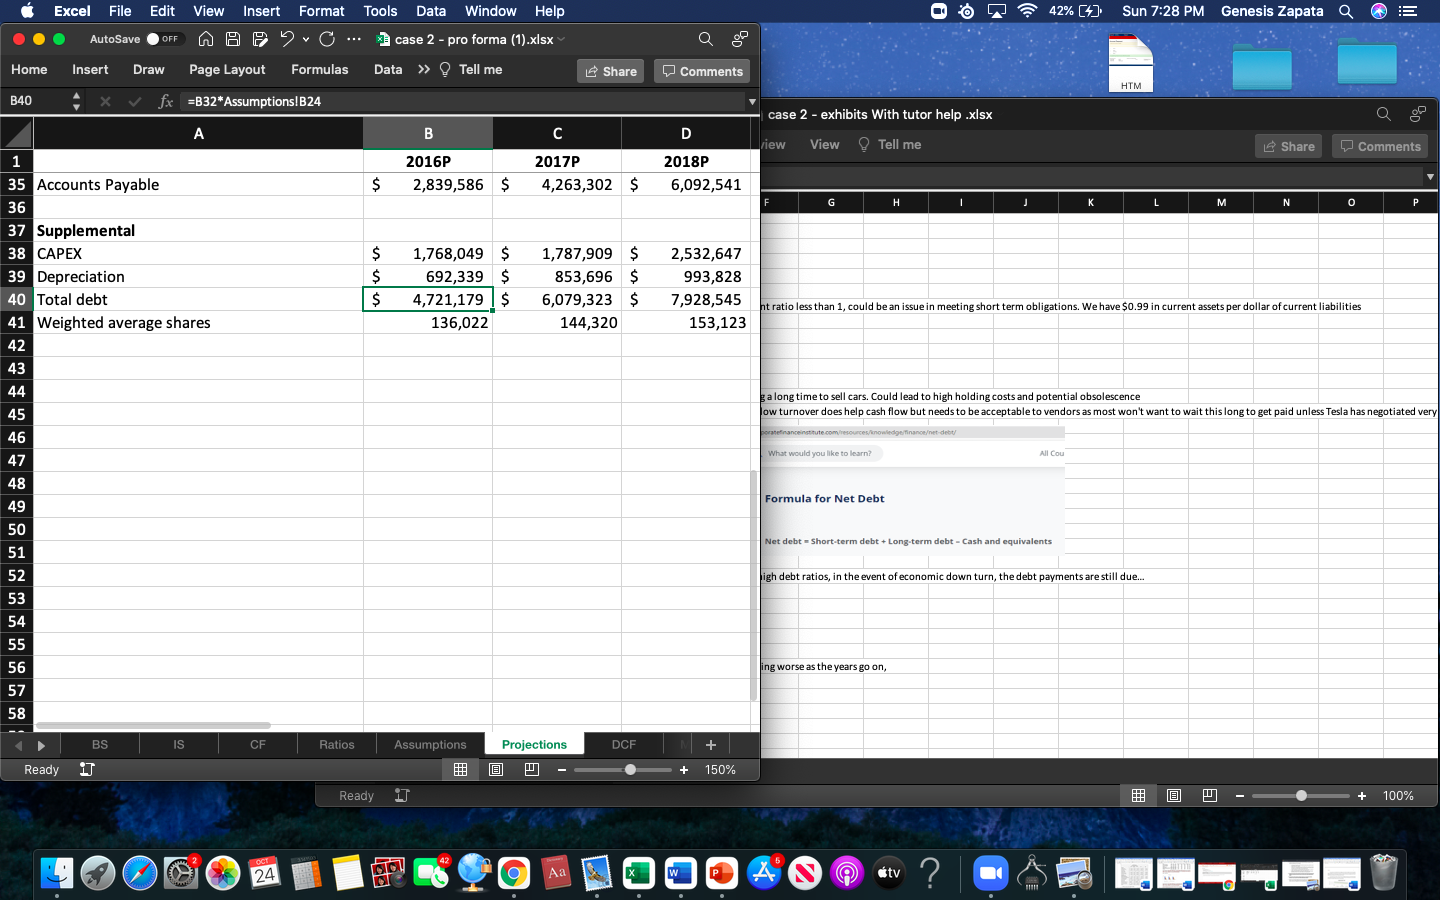The width and height of the screenshot is (1440, 900).
Task: Switch to Page Layout view in pro forma status bar
Action: [496, 769]
